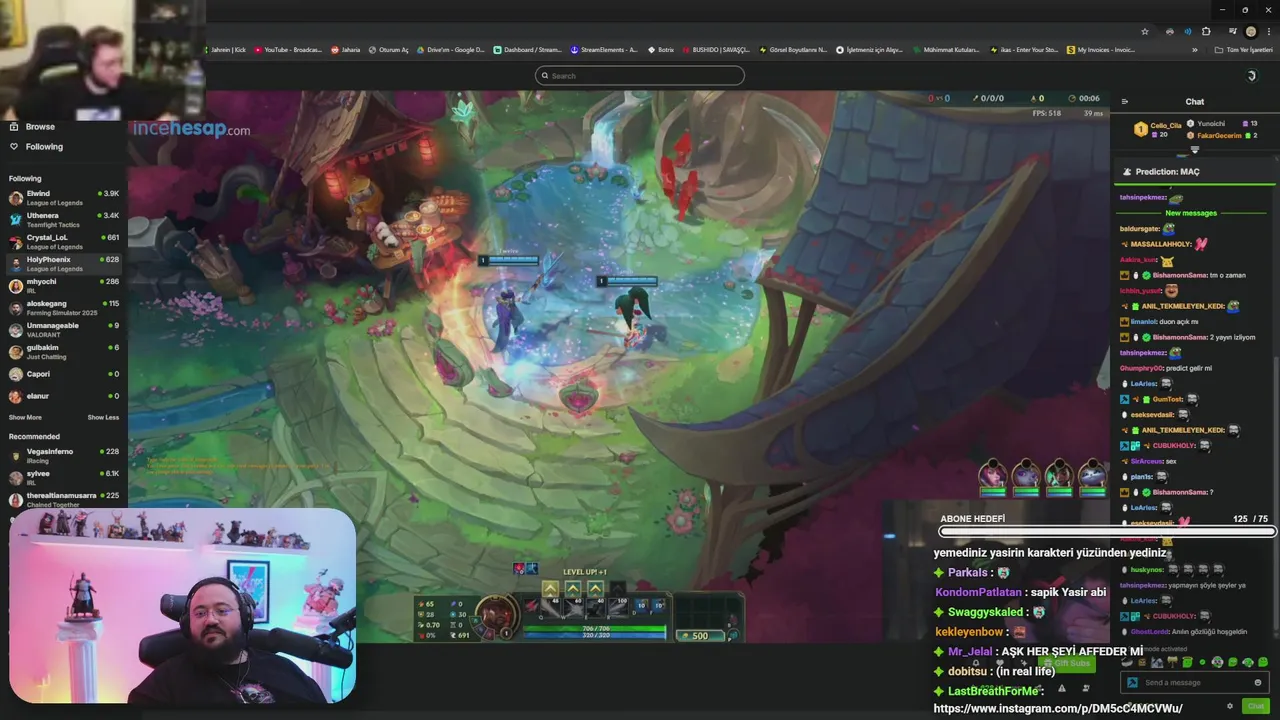Click the Kick user avatar top right
This screenshot has height=720, width=1280.
(x=1251, y=76)
